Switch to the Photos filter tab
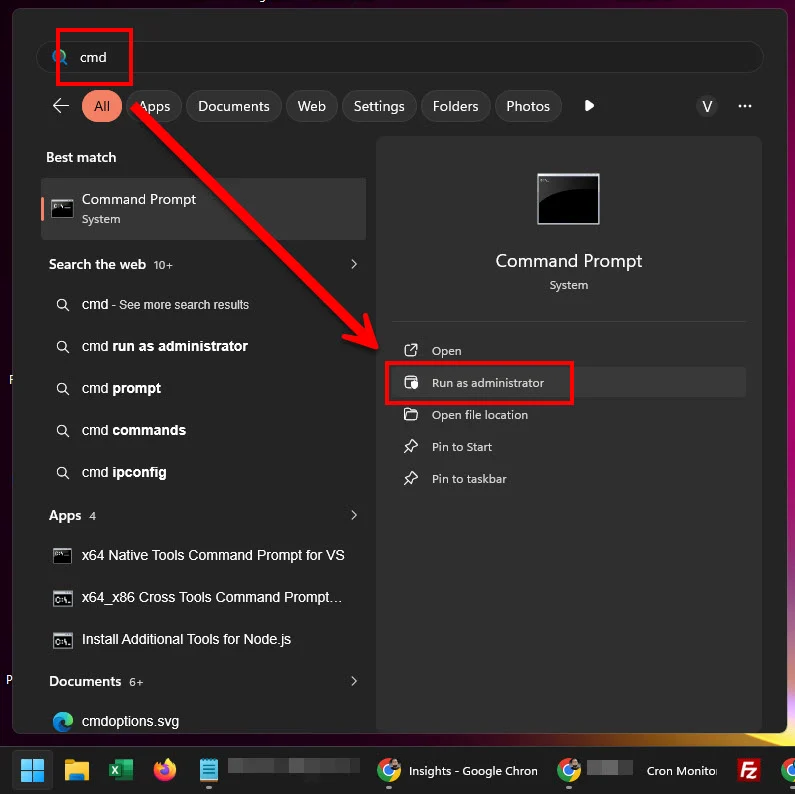Screen dimensions: 795x794 click(528, 106)
